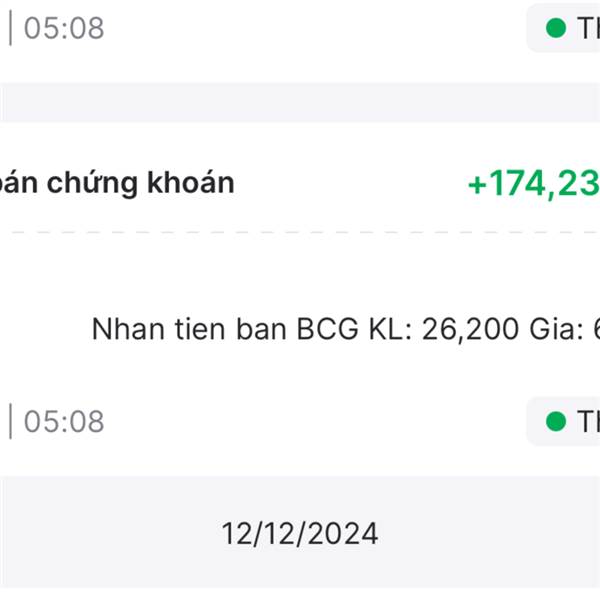This screenshot has width=600, height=600.
Task: Click the vertical separator before top 05:08
Action: (11, 28)
